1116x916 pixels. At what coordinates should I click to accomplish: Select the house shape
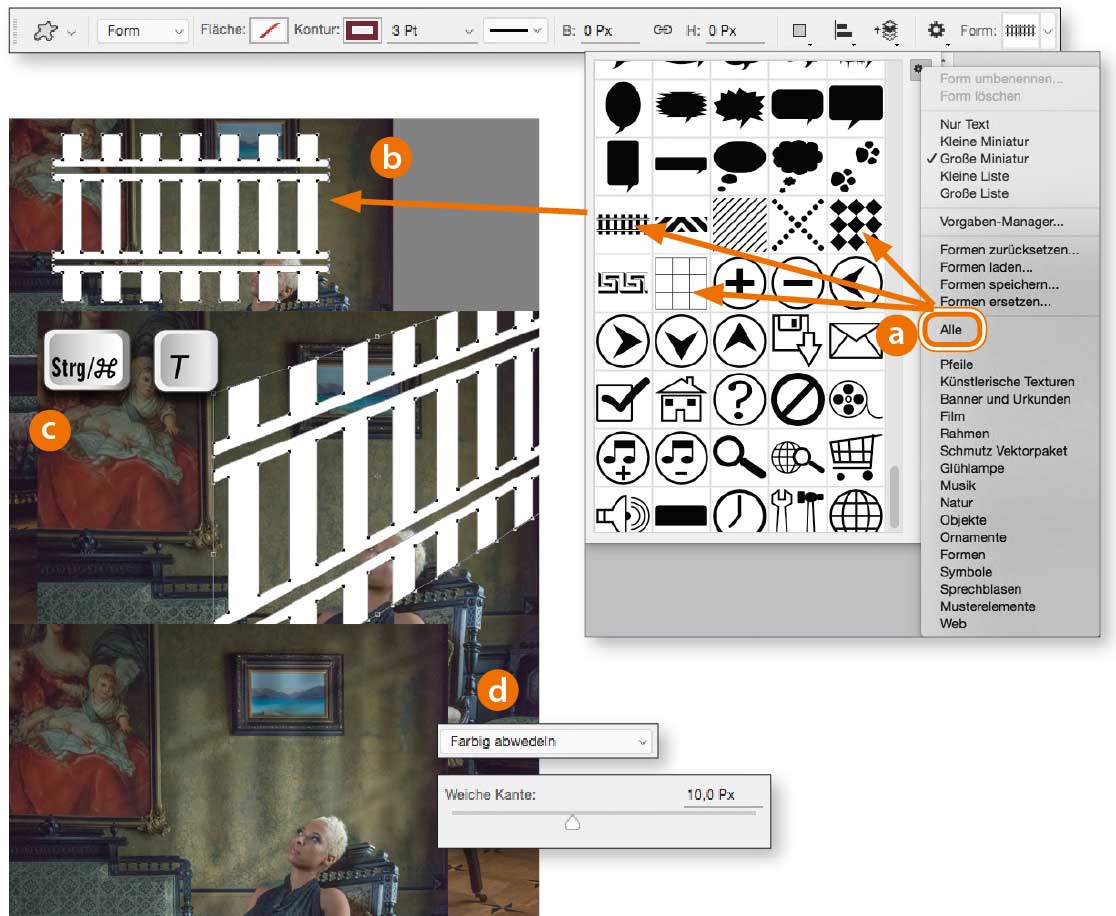(680, 400)
